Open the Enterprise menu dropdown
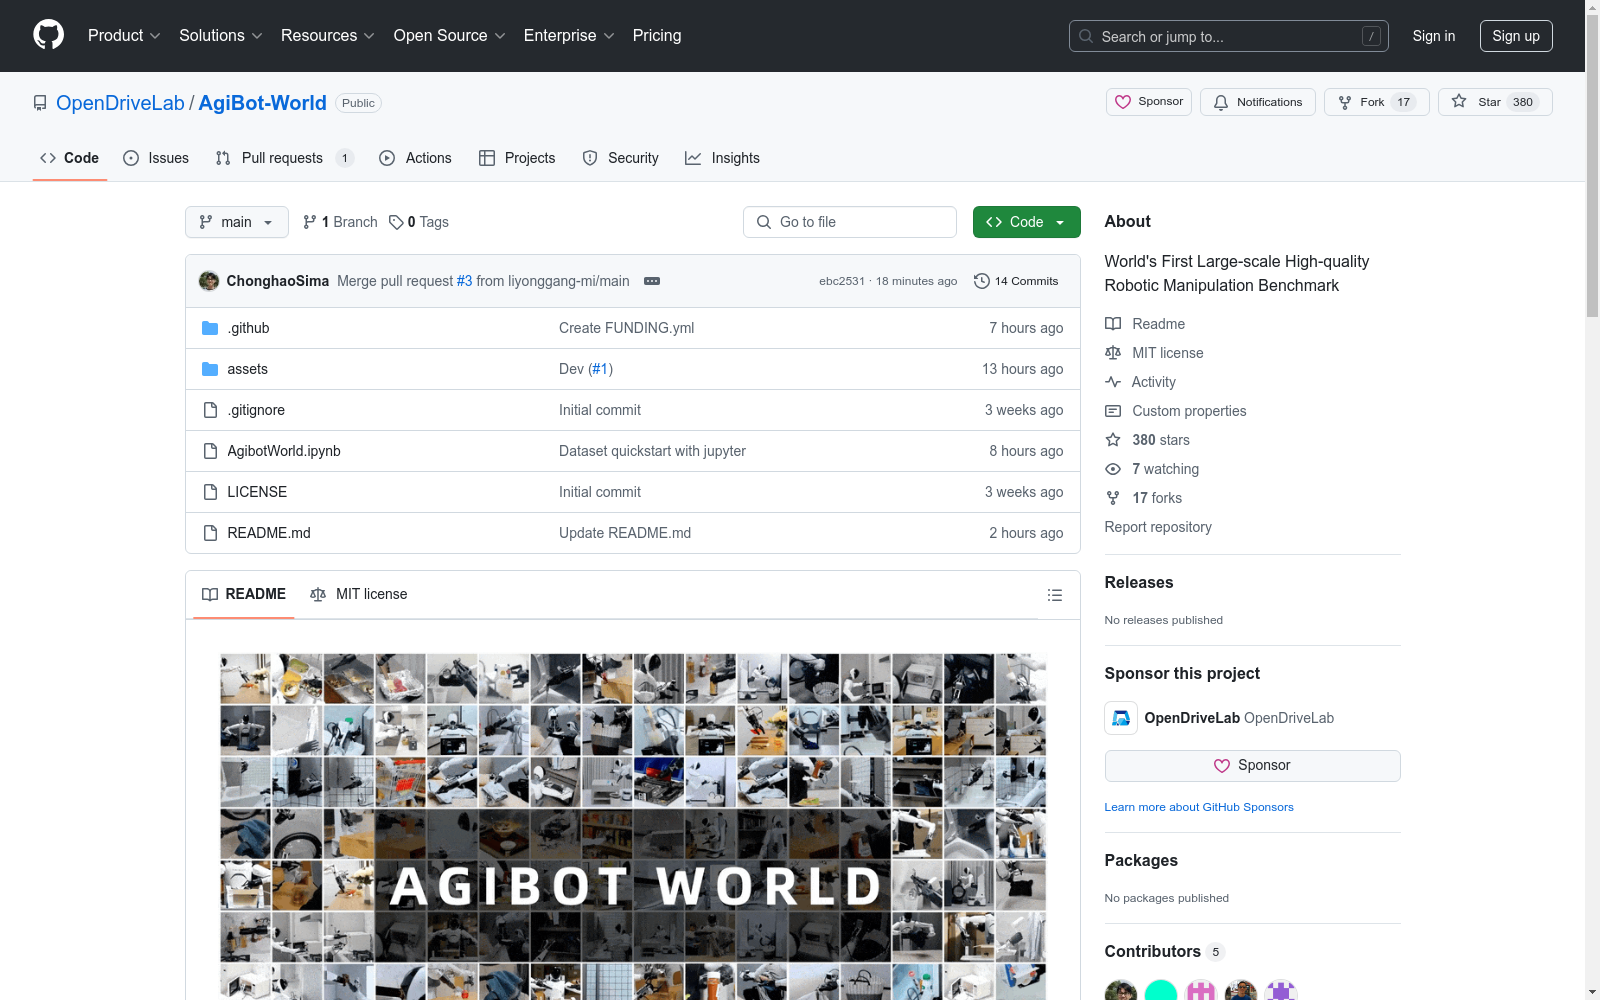This screenshot has height=1000, width=1600. 568,36
